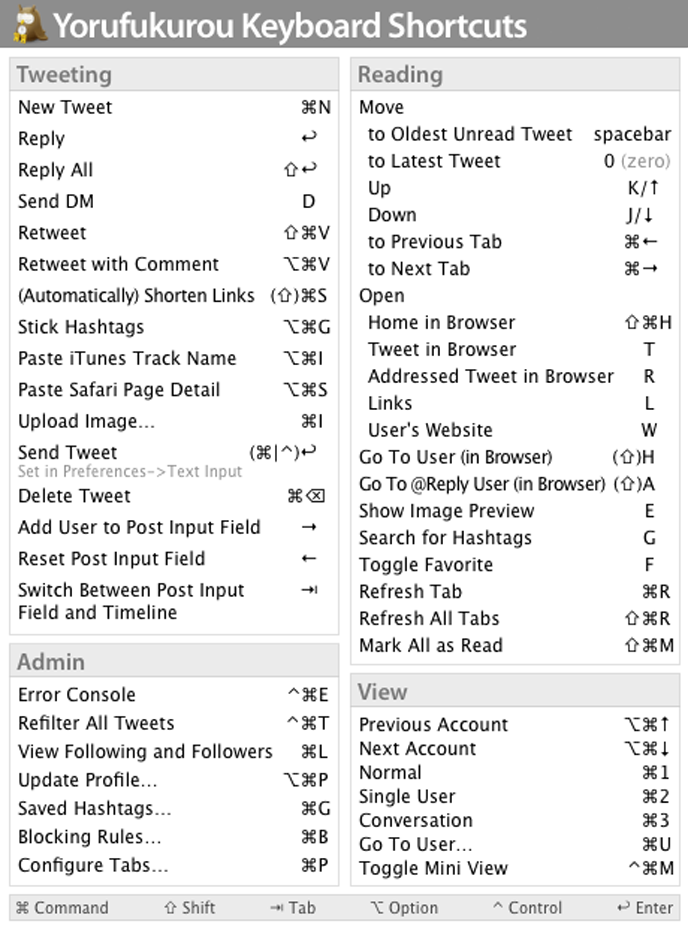
Task: Select the Tweeting section header
Action: pos(64,74)
